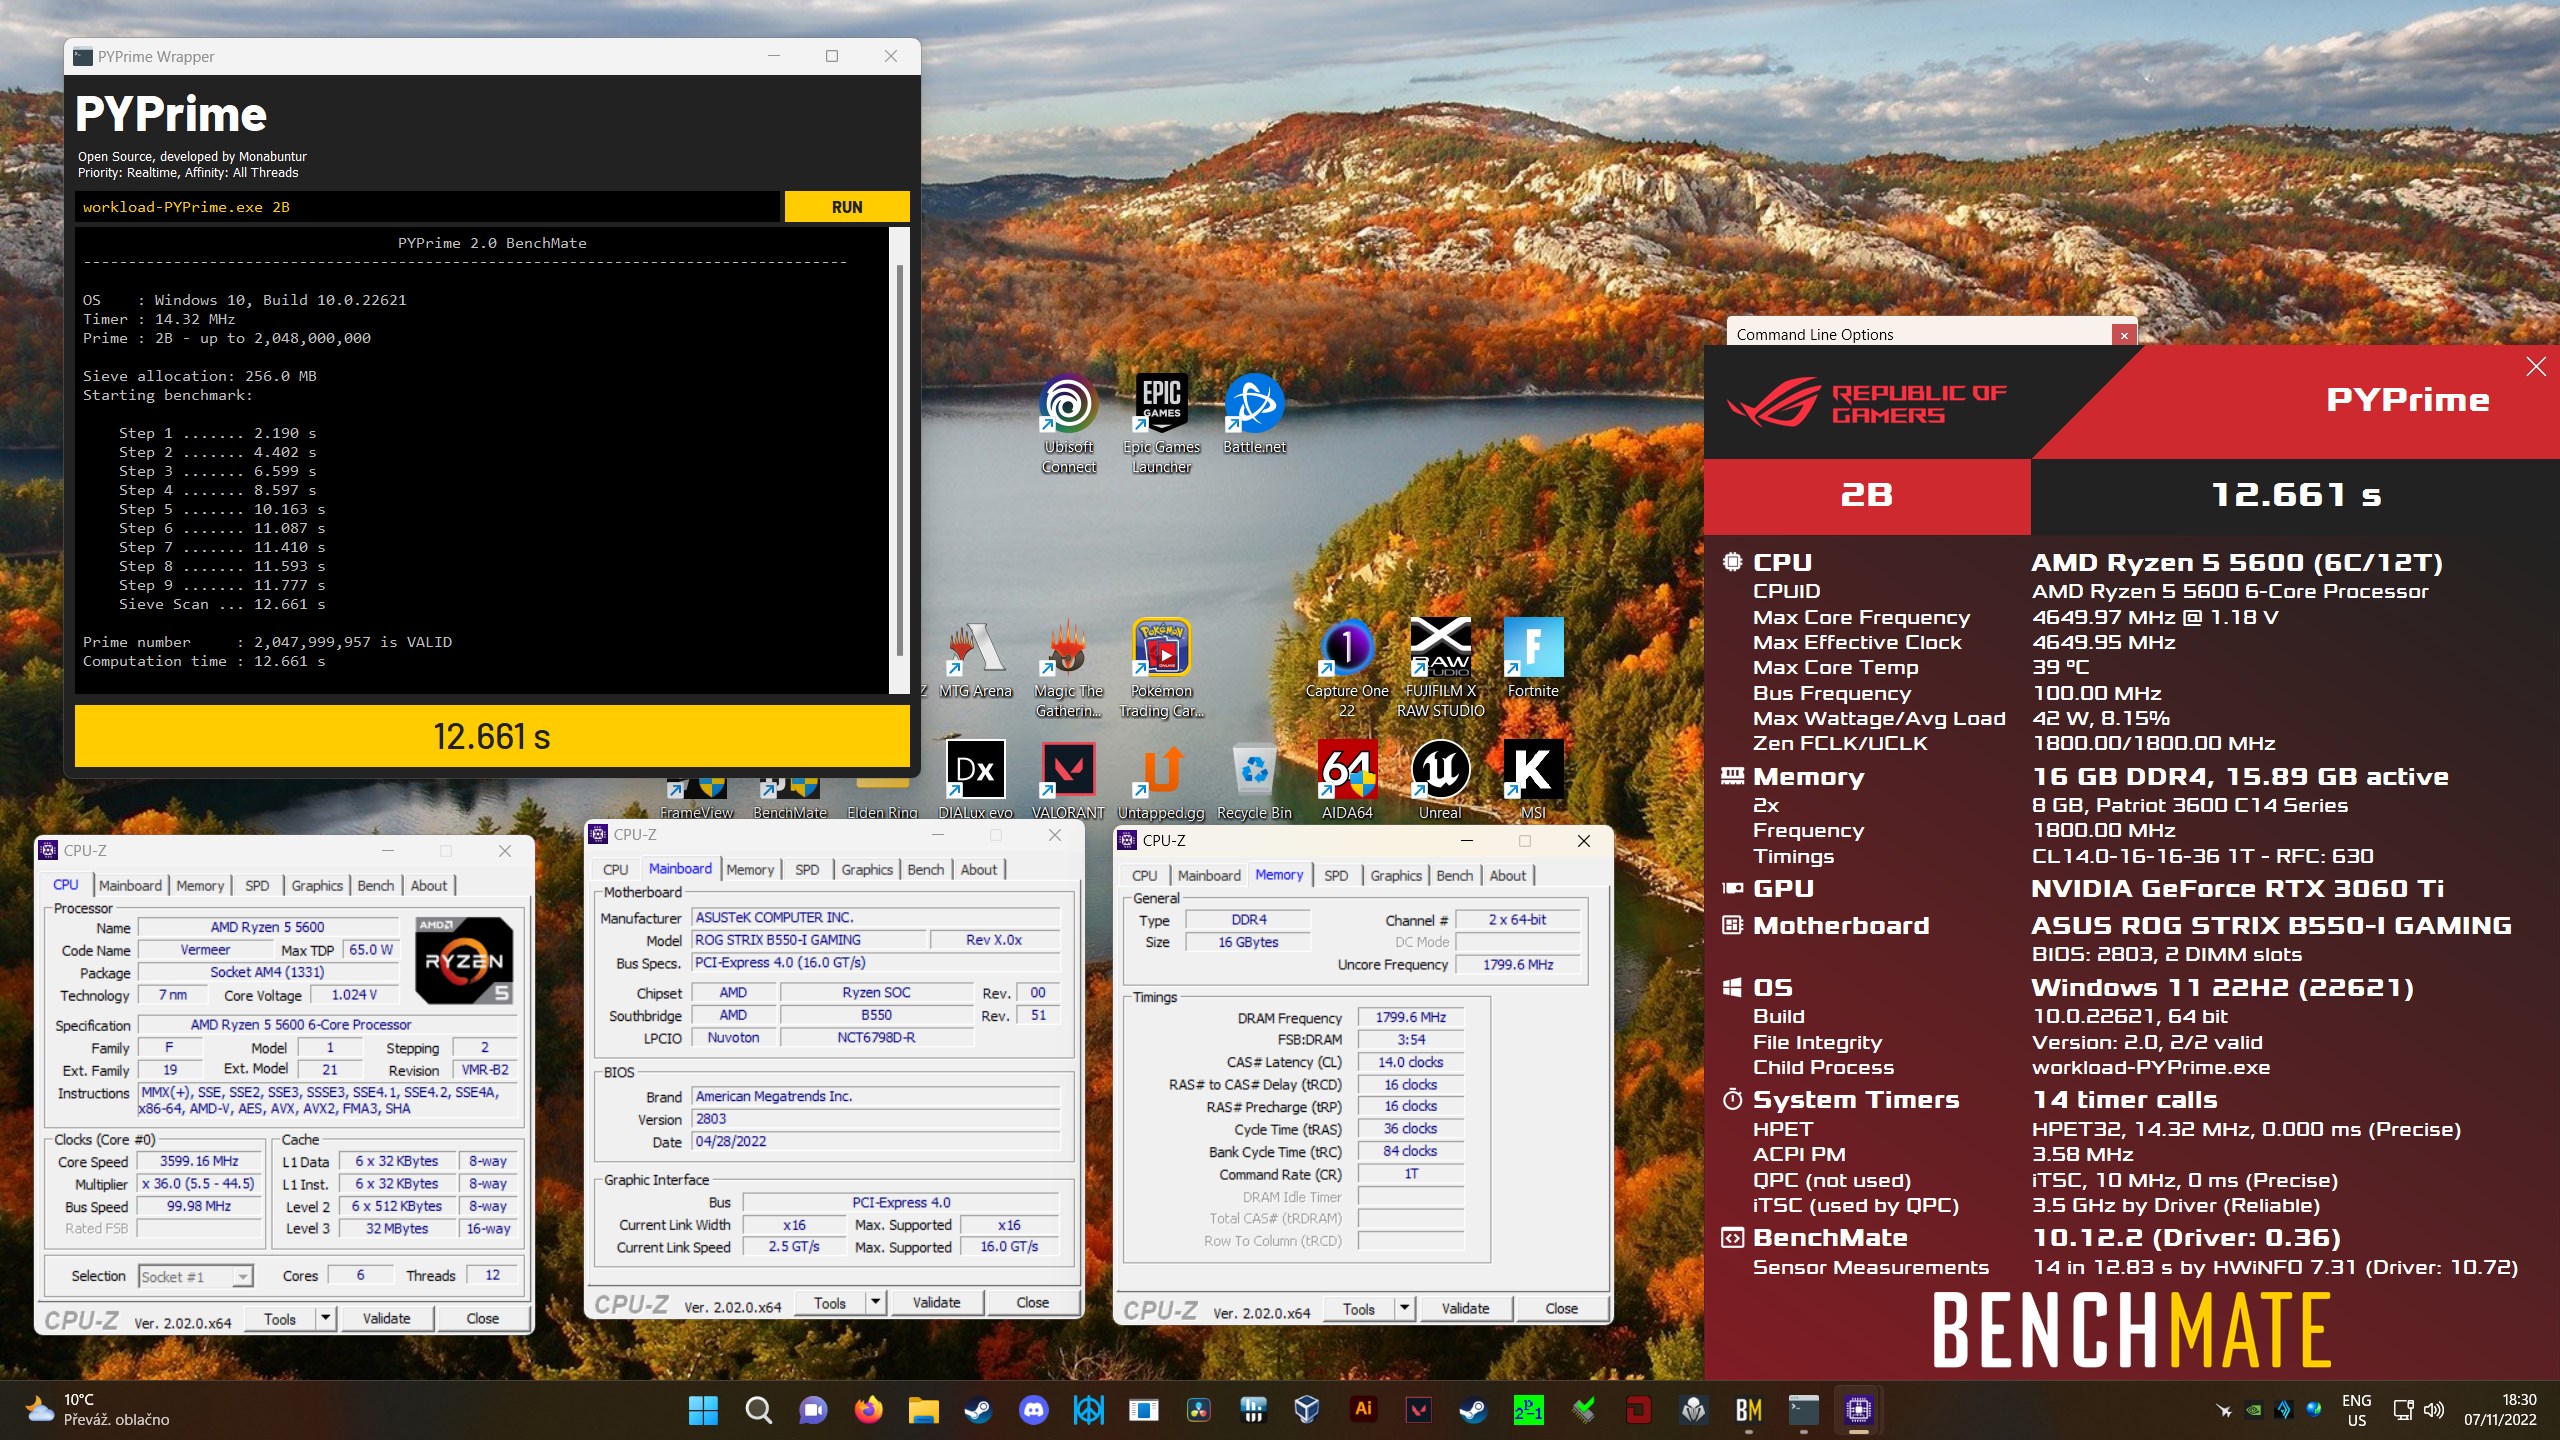This screenshot has height=1440, width=2560.
Task: Click the ROG STRIX B550-I GAMING model field
Action: (x=809, y=940)
